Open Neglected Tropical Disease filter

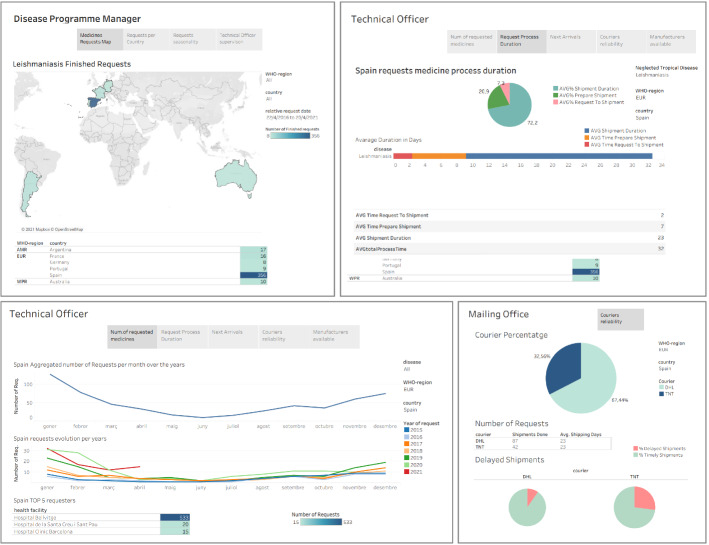666,71
